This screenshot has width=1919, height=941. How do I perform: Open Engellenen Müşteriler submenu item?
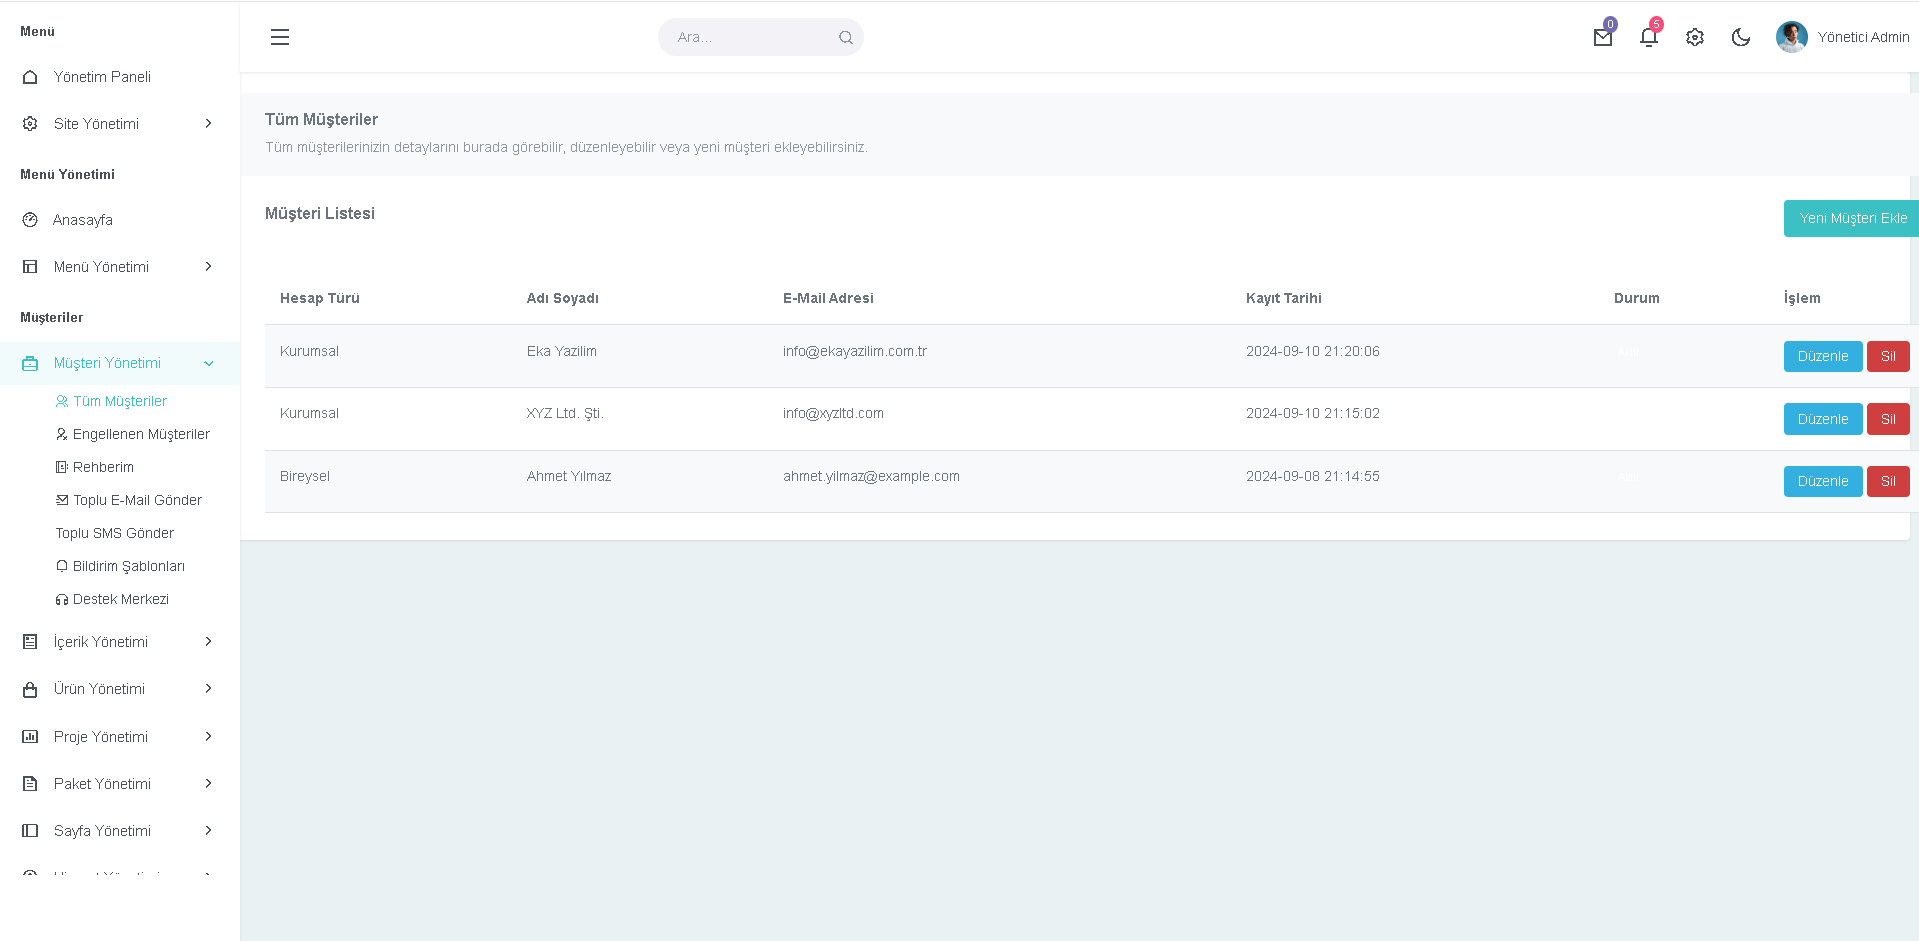pos(141,434)
